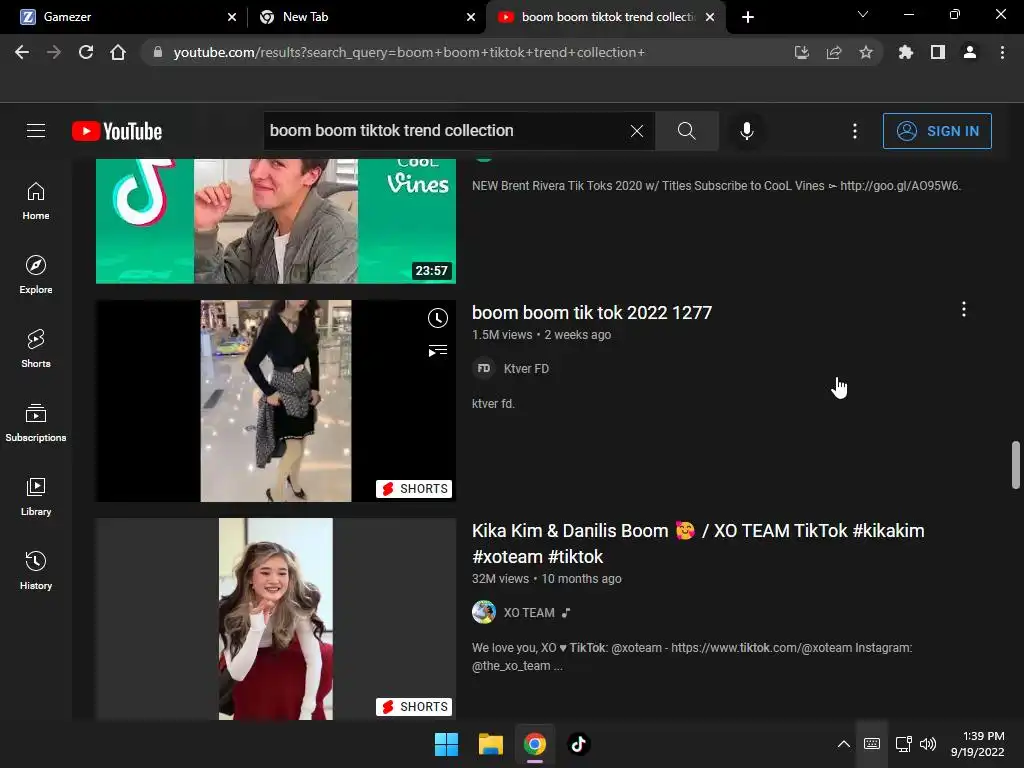Screen dimensions: 1024x768
Task: Open Kika Kim & Danilis Boom video title
Action: (698, 543)
